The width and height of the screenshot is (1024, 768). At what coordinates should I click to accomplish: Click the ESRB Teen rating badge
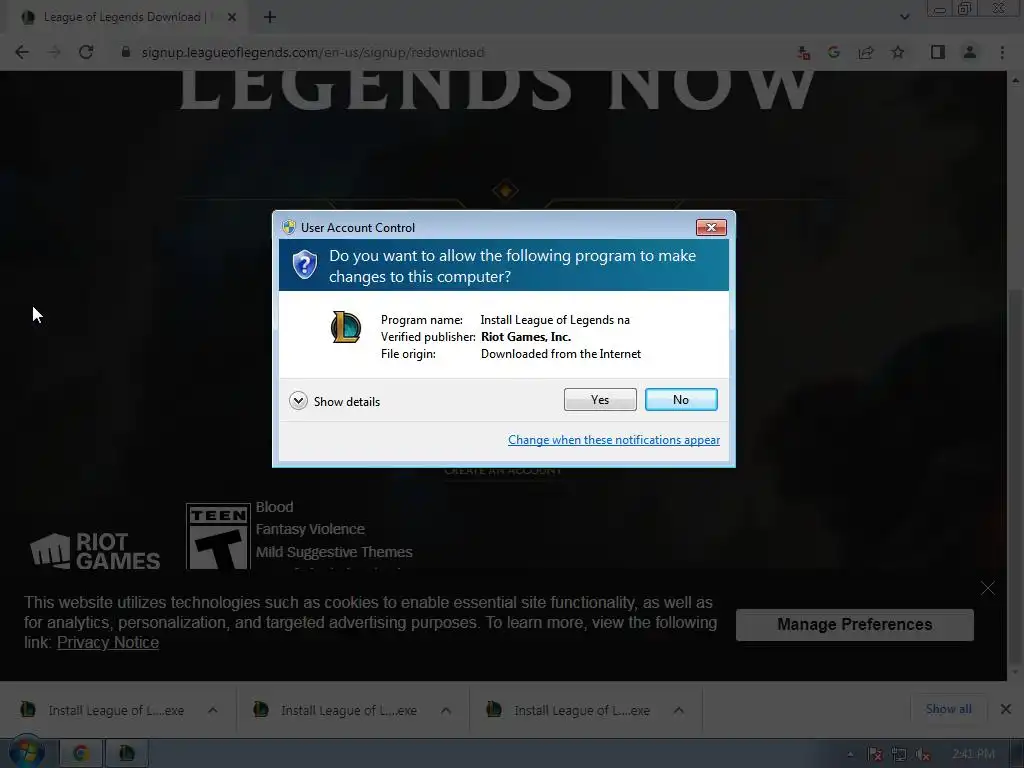pyautogui.click(x=218, y=536)
